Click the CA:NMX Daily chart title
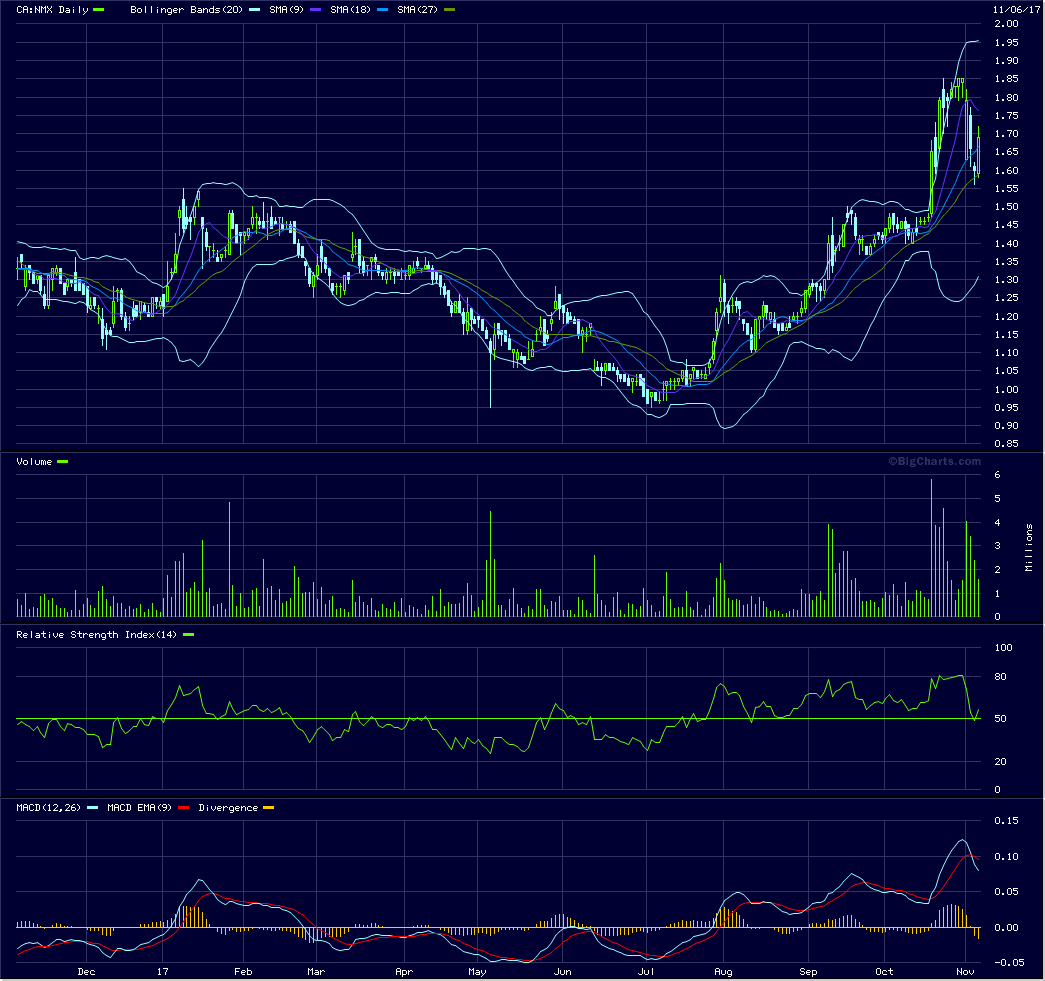Viewport: 1045px width, 981px height. pyautogui.click(x=52, y=9)
